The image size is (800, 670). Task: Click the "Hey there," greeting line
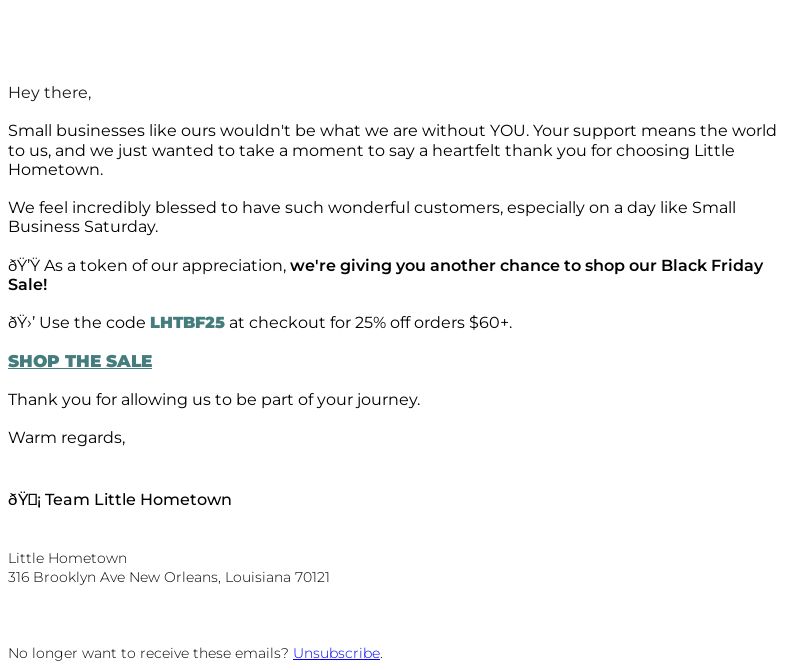coord(50,93)
